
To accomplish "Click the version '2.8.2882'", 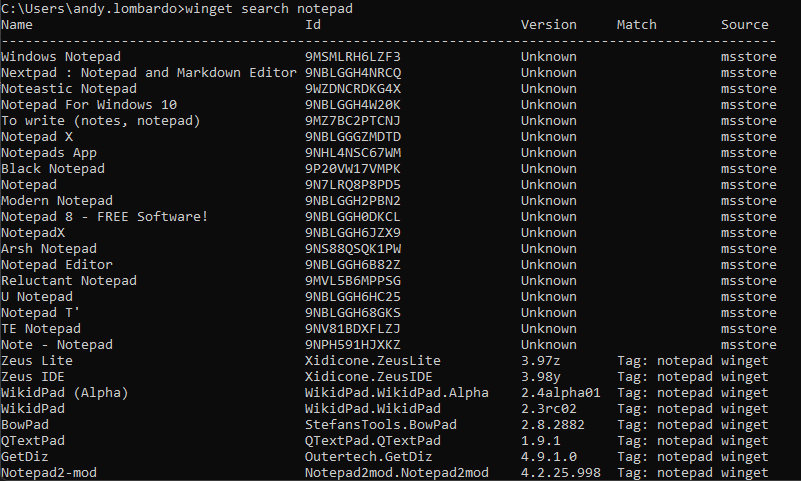I will coord(553,425).
